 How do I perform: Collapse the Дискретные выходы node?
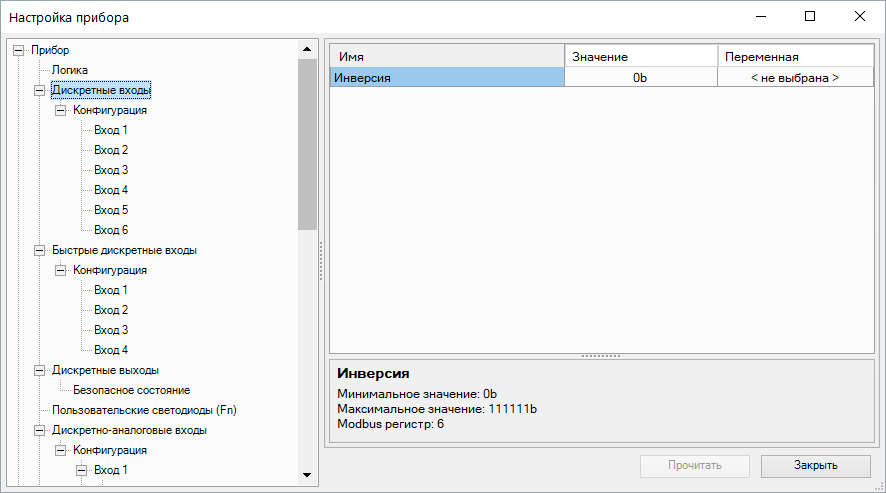point(39,370)
